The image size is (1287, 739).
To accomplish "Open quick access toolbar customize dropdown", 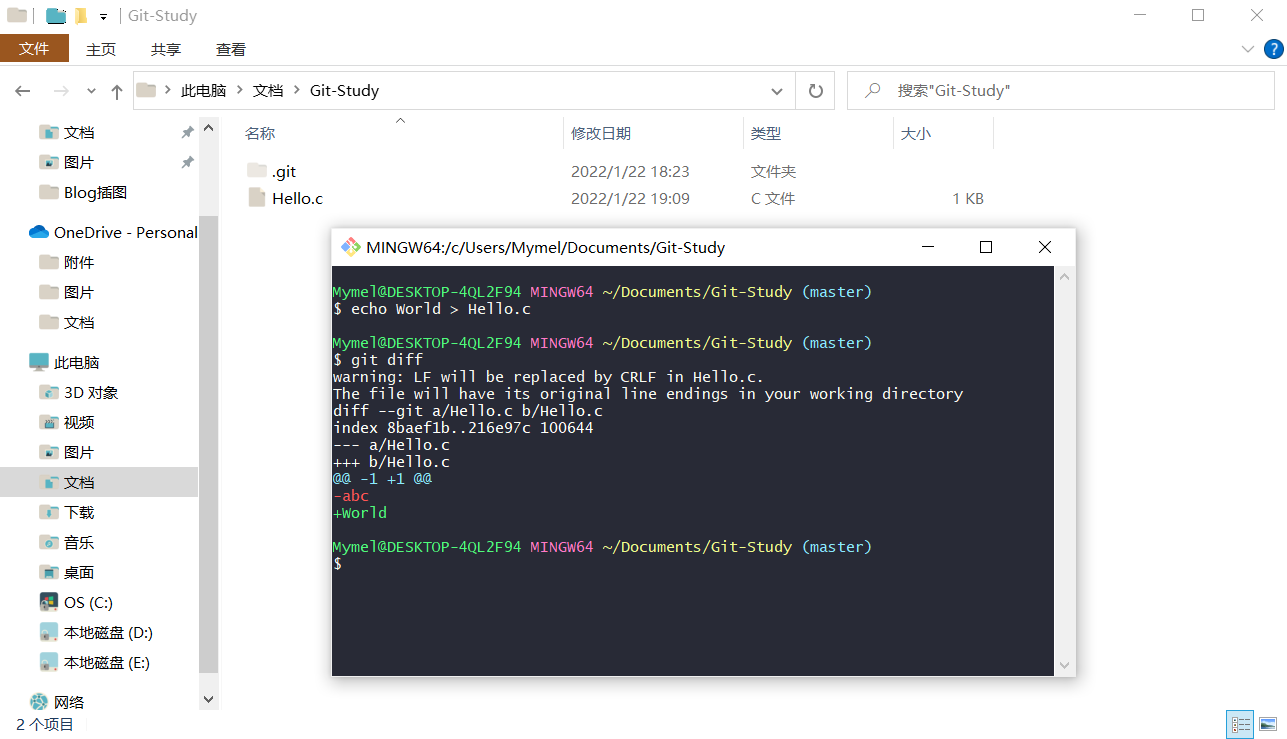I will point(103,16).
